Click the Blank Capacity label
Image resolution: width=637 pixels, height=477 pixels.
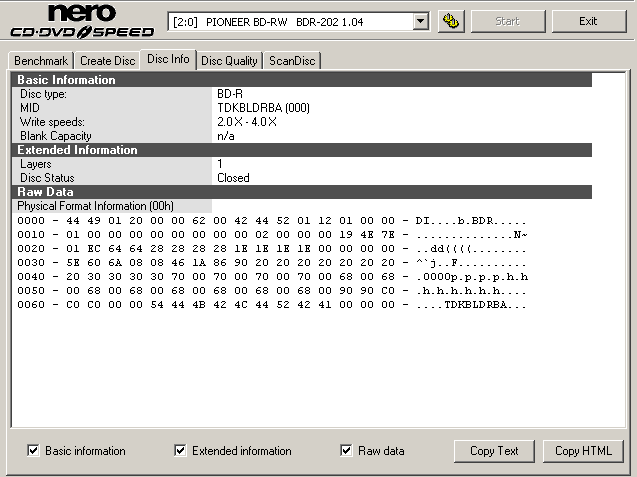(x=56, y=136)
